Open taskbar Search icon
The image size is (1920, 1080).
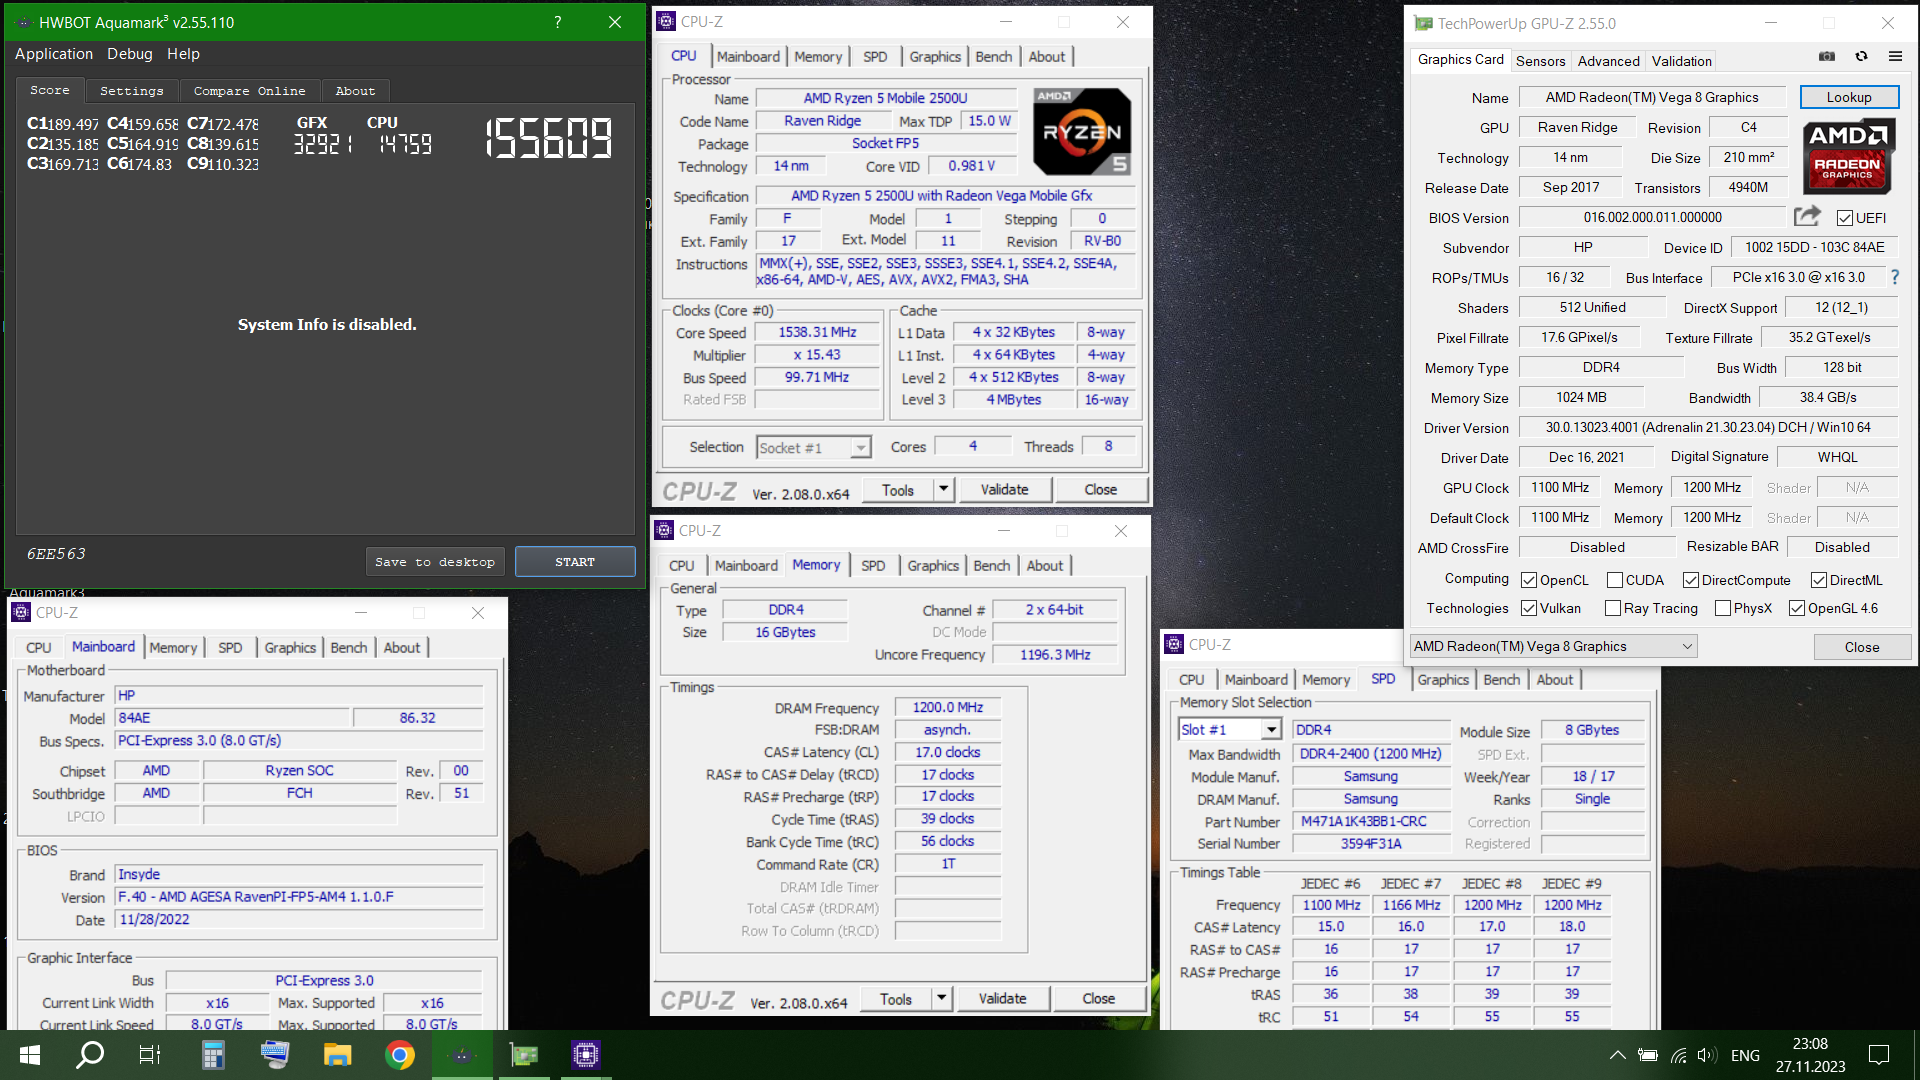[90, 1055]
